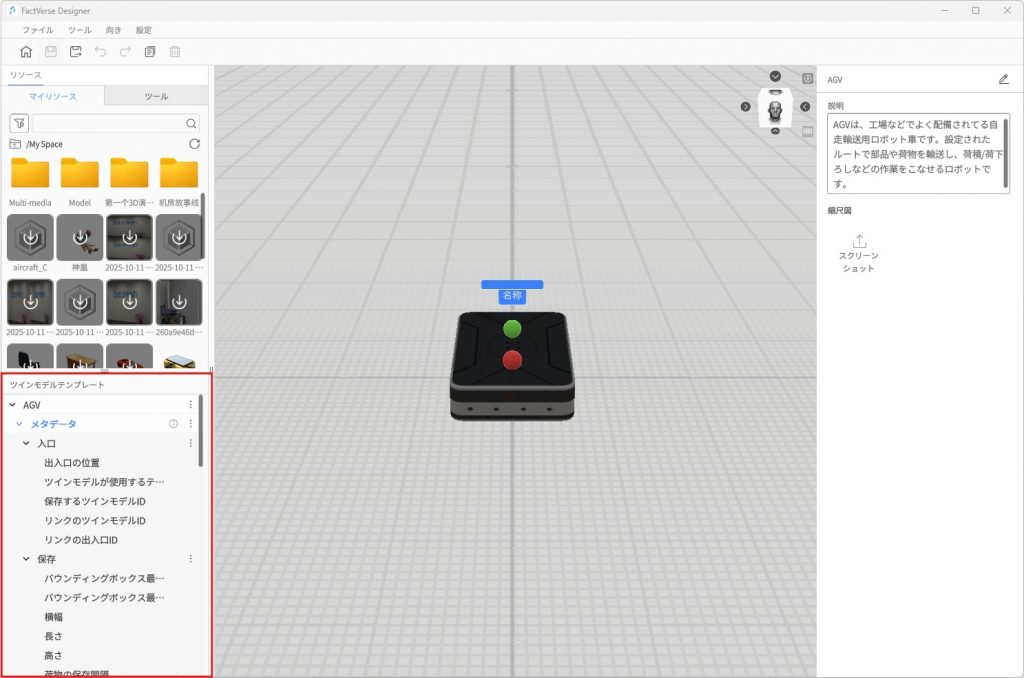Collapse the 入口 tree group
The image size is (1024, 678).
pos(27,443)
